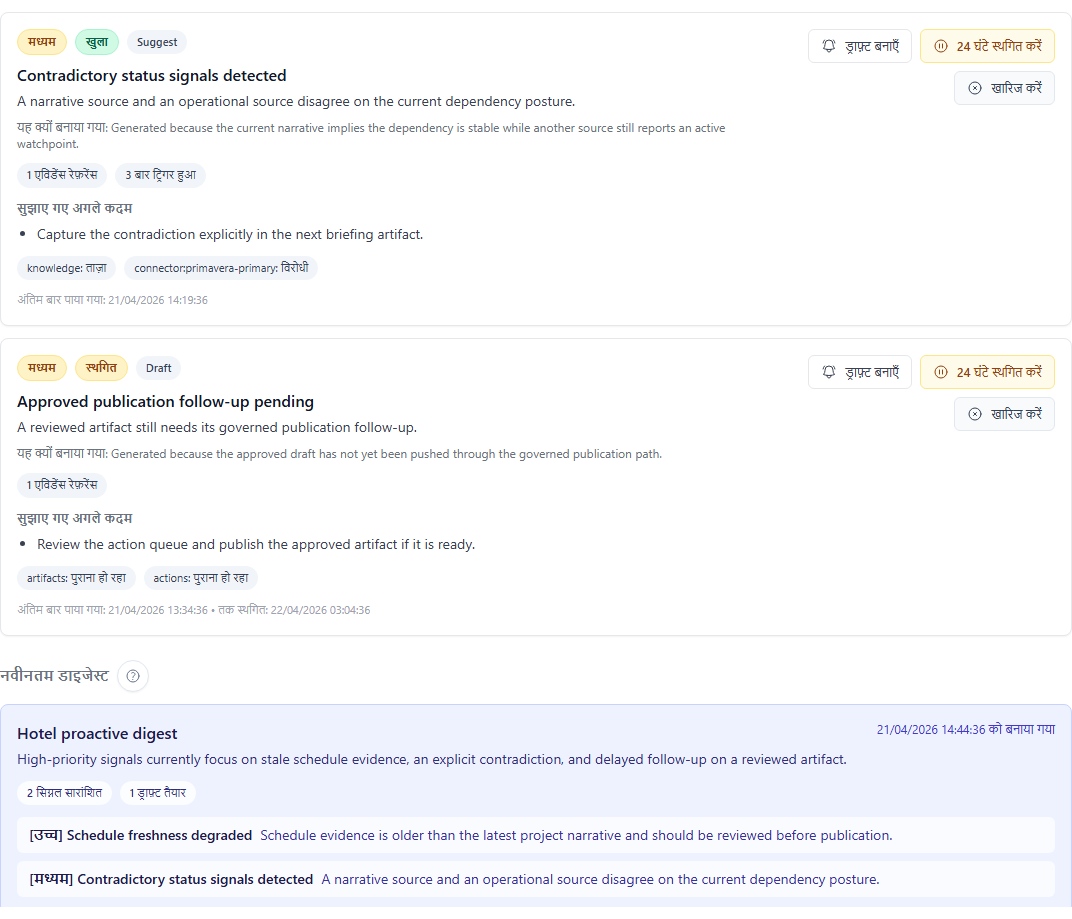Click the bell icon on the Contradictory status card
This screenshot has height=919, width=1072.
(829, 46)
